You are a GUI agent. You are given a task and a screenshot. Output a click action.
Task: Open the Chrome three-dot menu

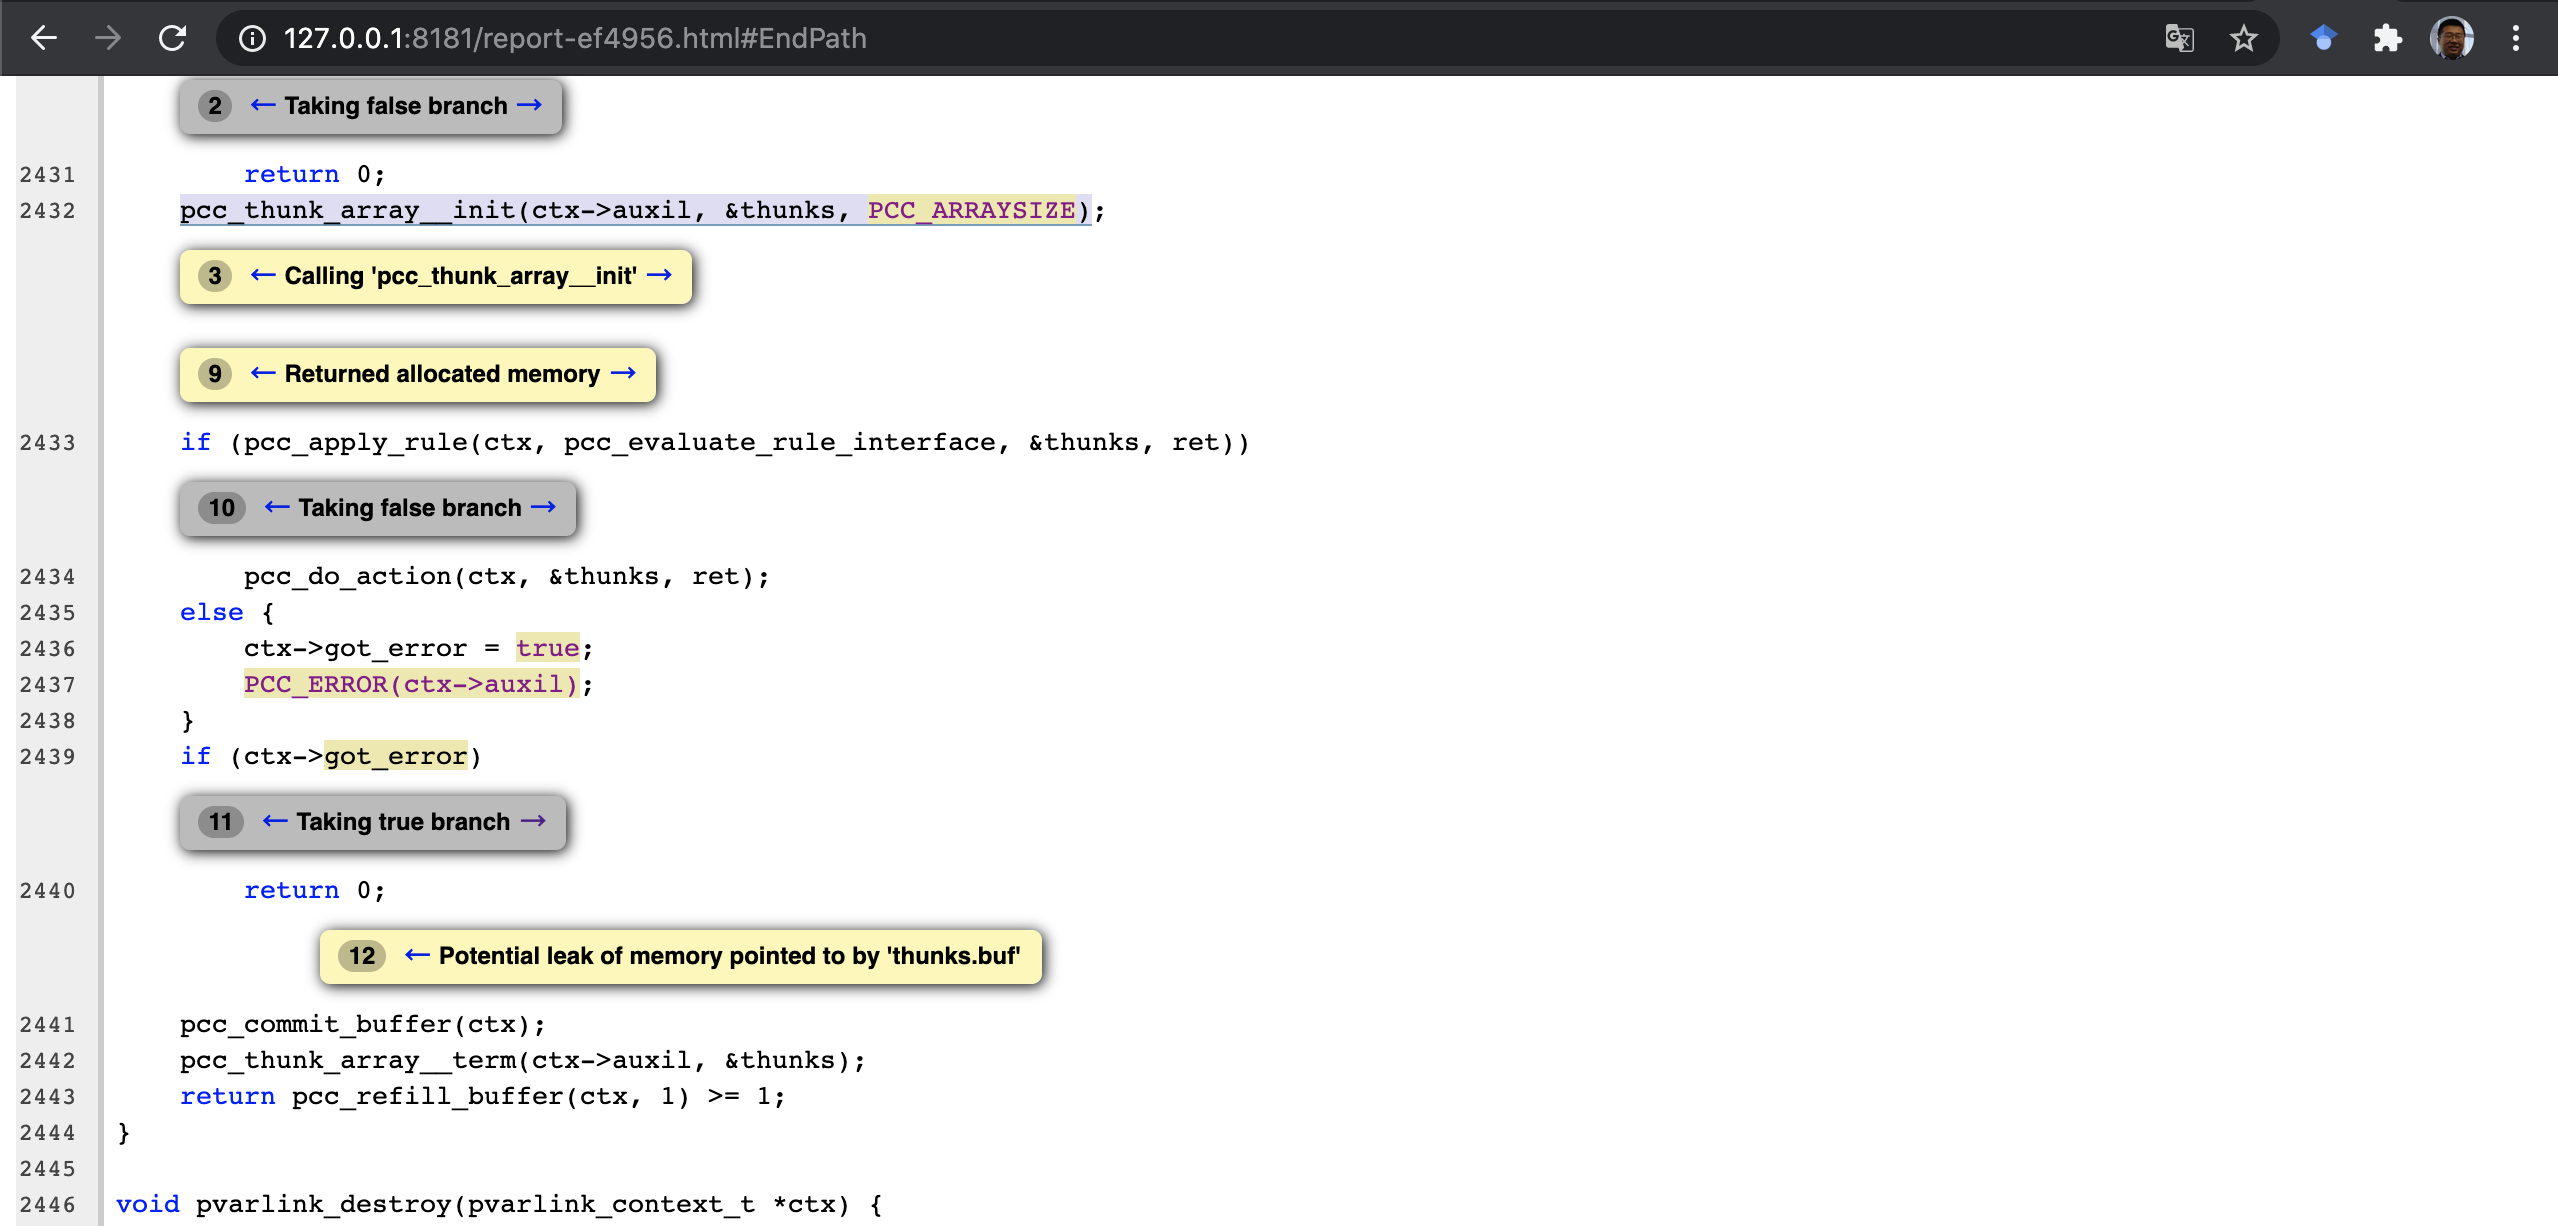(x=2515, y=38)
